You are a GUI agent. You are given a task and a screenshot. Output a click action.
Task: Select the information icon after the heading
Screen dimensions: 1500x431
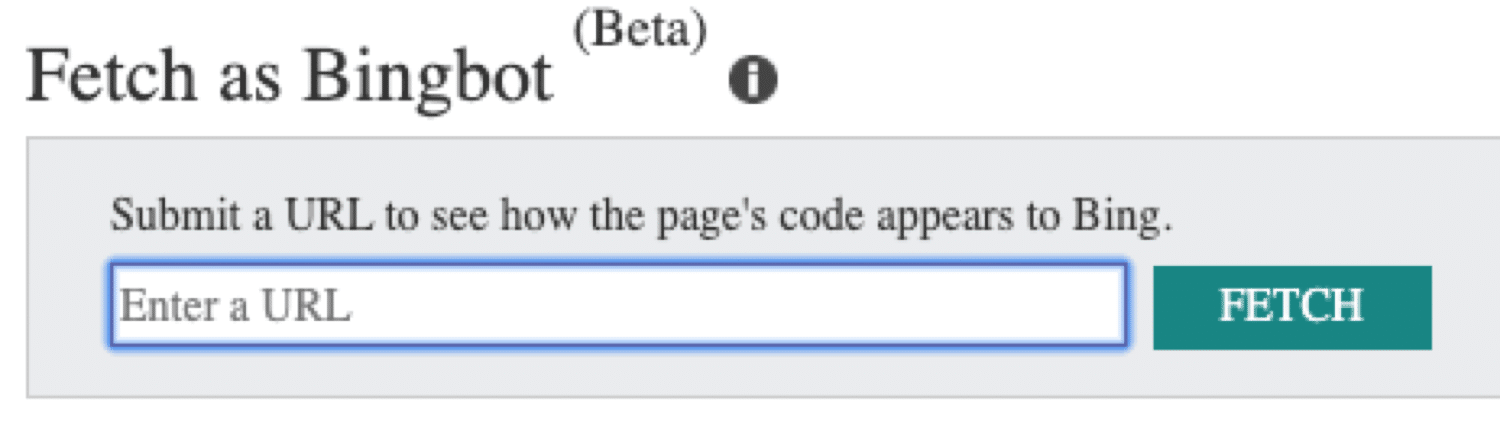tap(753, 81)
